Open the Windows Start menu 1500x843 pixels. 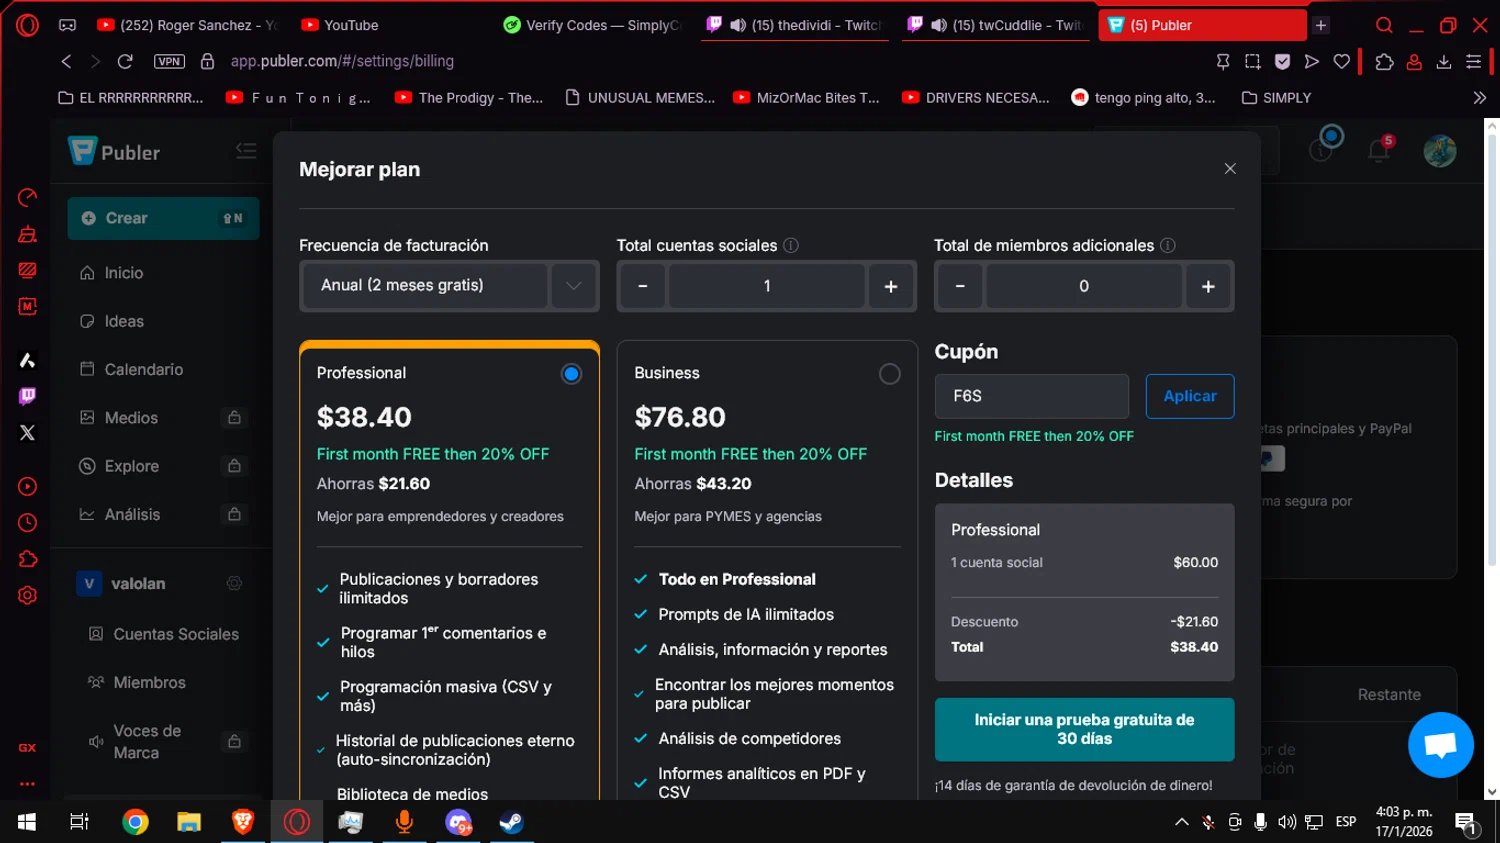coord(27,822)
